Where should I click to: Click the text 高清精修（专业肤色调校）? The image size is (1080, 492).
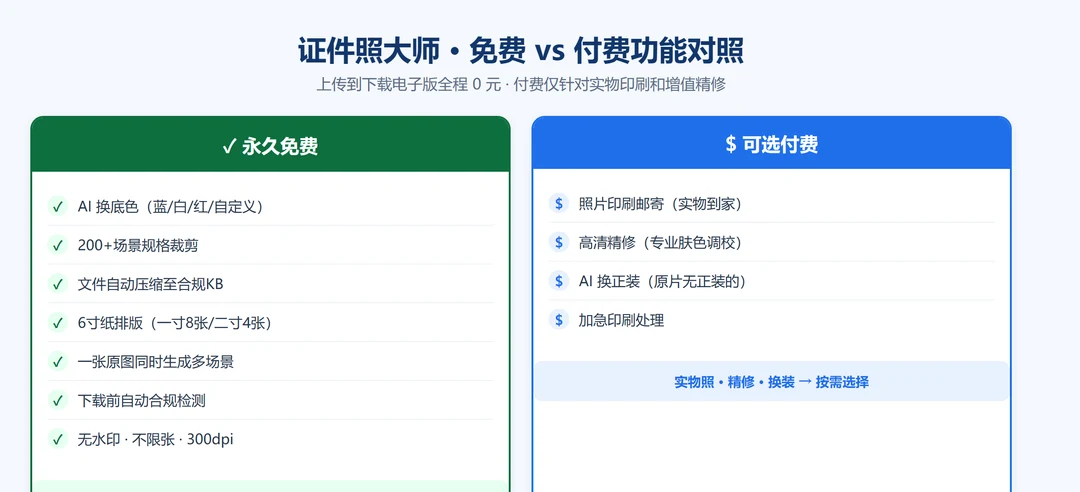pos(660,242)
